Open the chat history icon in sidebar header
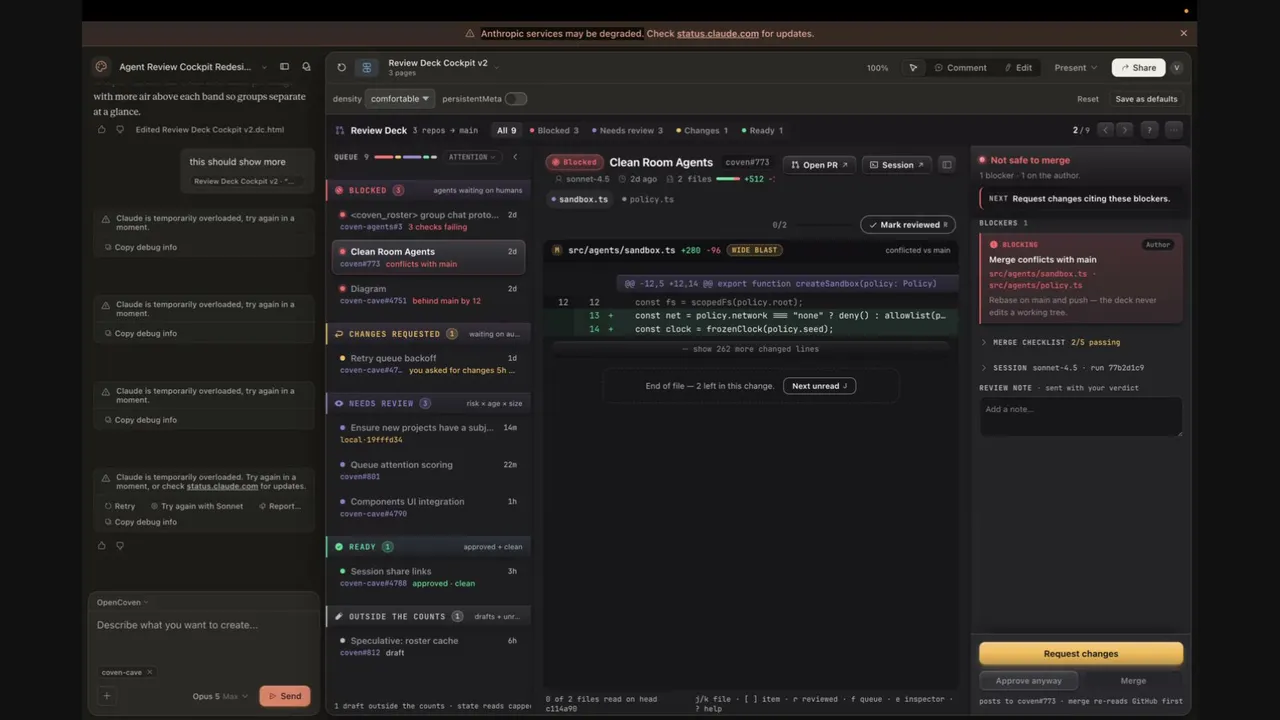The image size is (1280, 720). coord(306,67)
